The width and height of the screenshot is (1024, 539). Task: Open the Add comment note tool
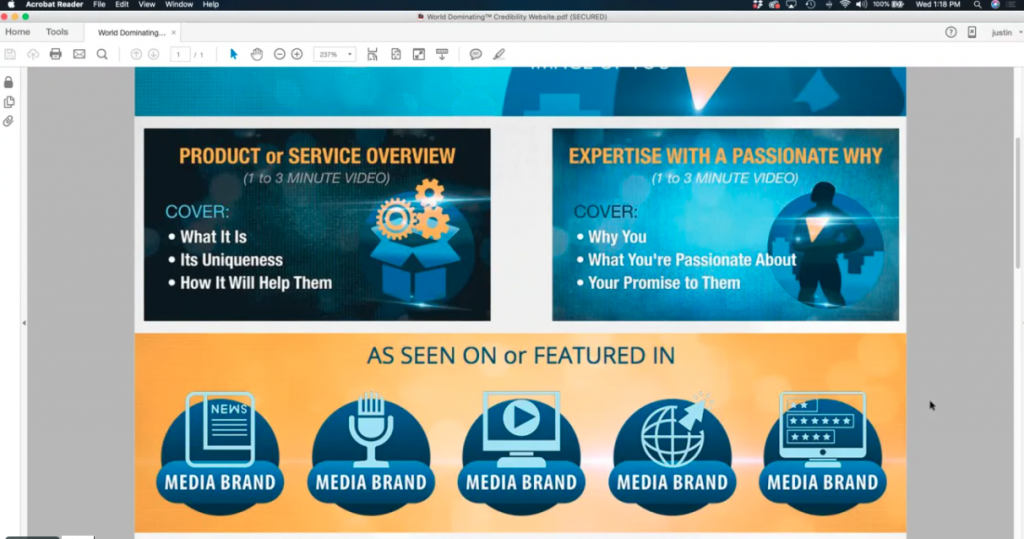click(x=476, y=54)
